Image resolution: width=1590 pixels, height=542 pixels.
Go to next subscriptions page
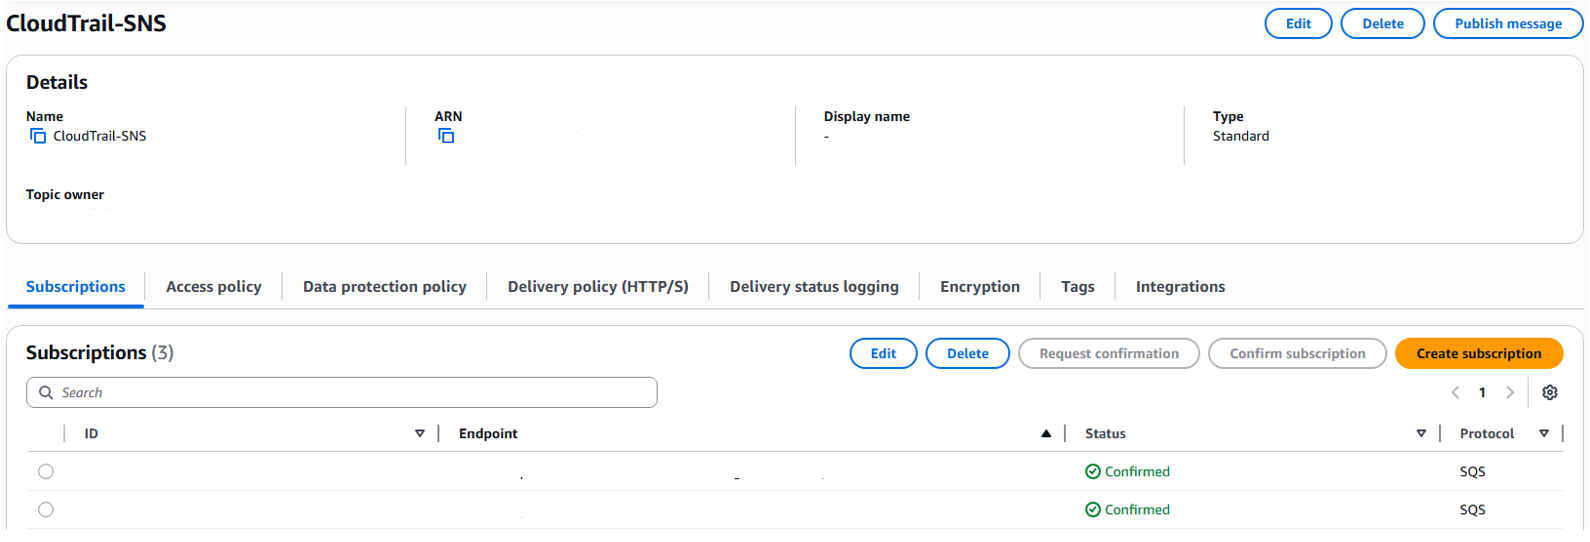pyautogui.click(x=1510, y=393)
